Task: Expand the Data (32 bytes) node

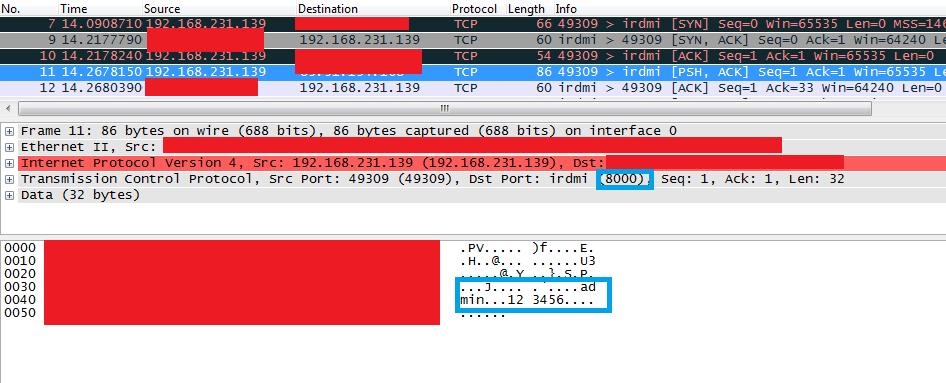Action: tap(9, 195)
